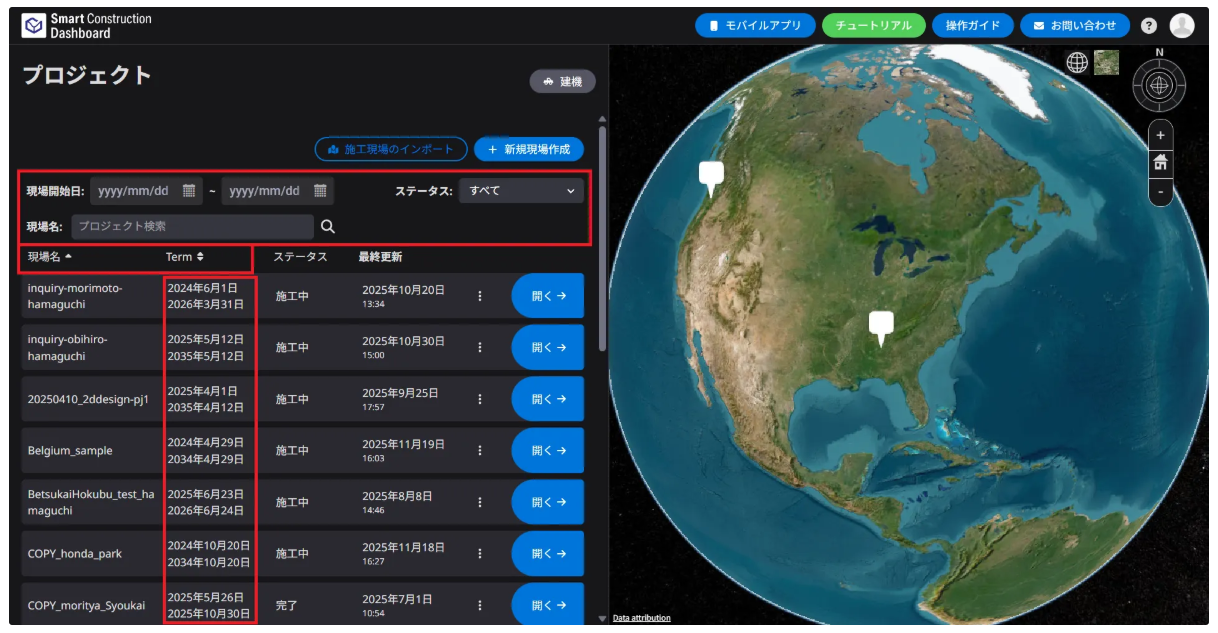Sort the list by 現場名 column
Screen dimensions: 1218x633
pos(50,257)
